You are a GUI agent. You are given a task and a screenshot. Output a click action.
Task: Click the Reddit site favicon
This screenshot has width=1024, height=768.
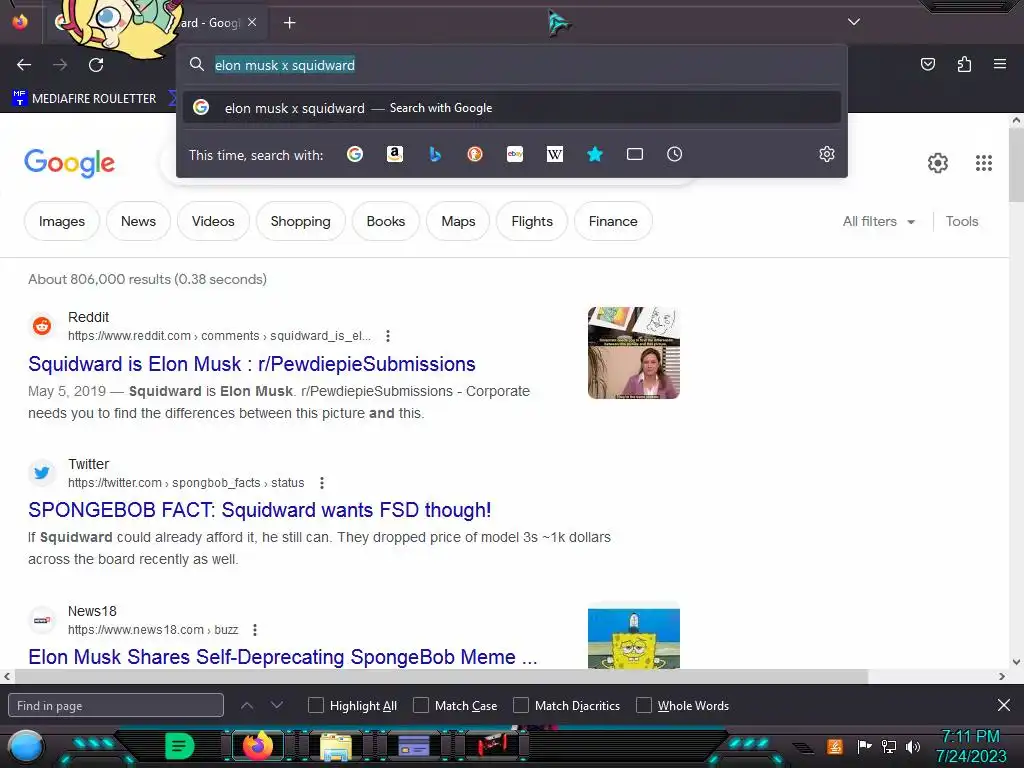(42, 325)
